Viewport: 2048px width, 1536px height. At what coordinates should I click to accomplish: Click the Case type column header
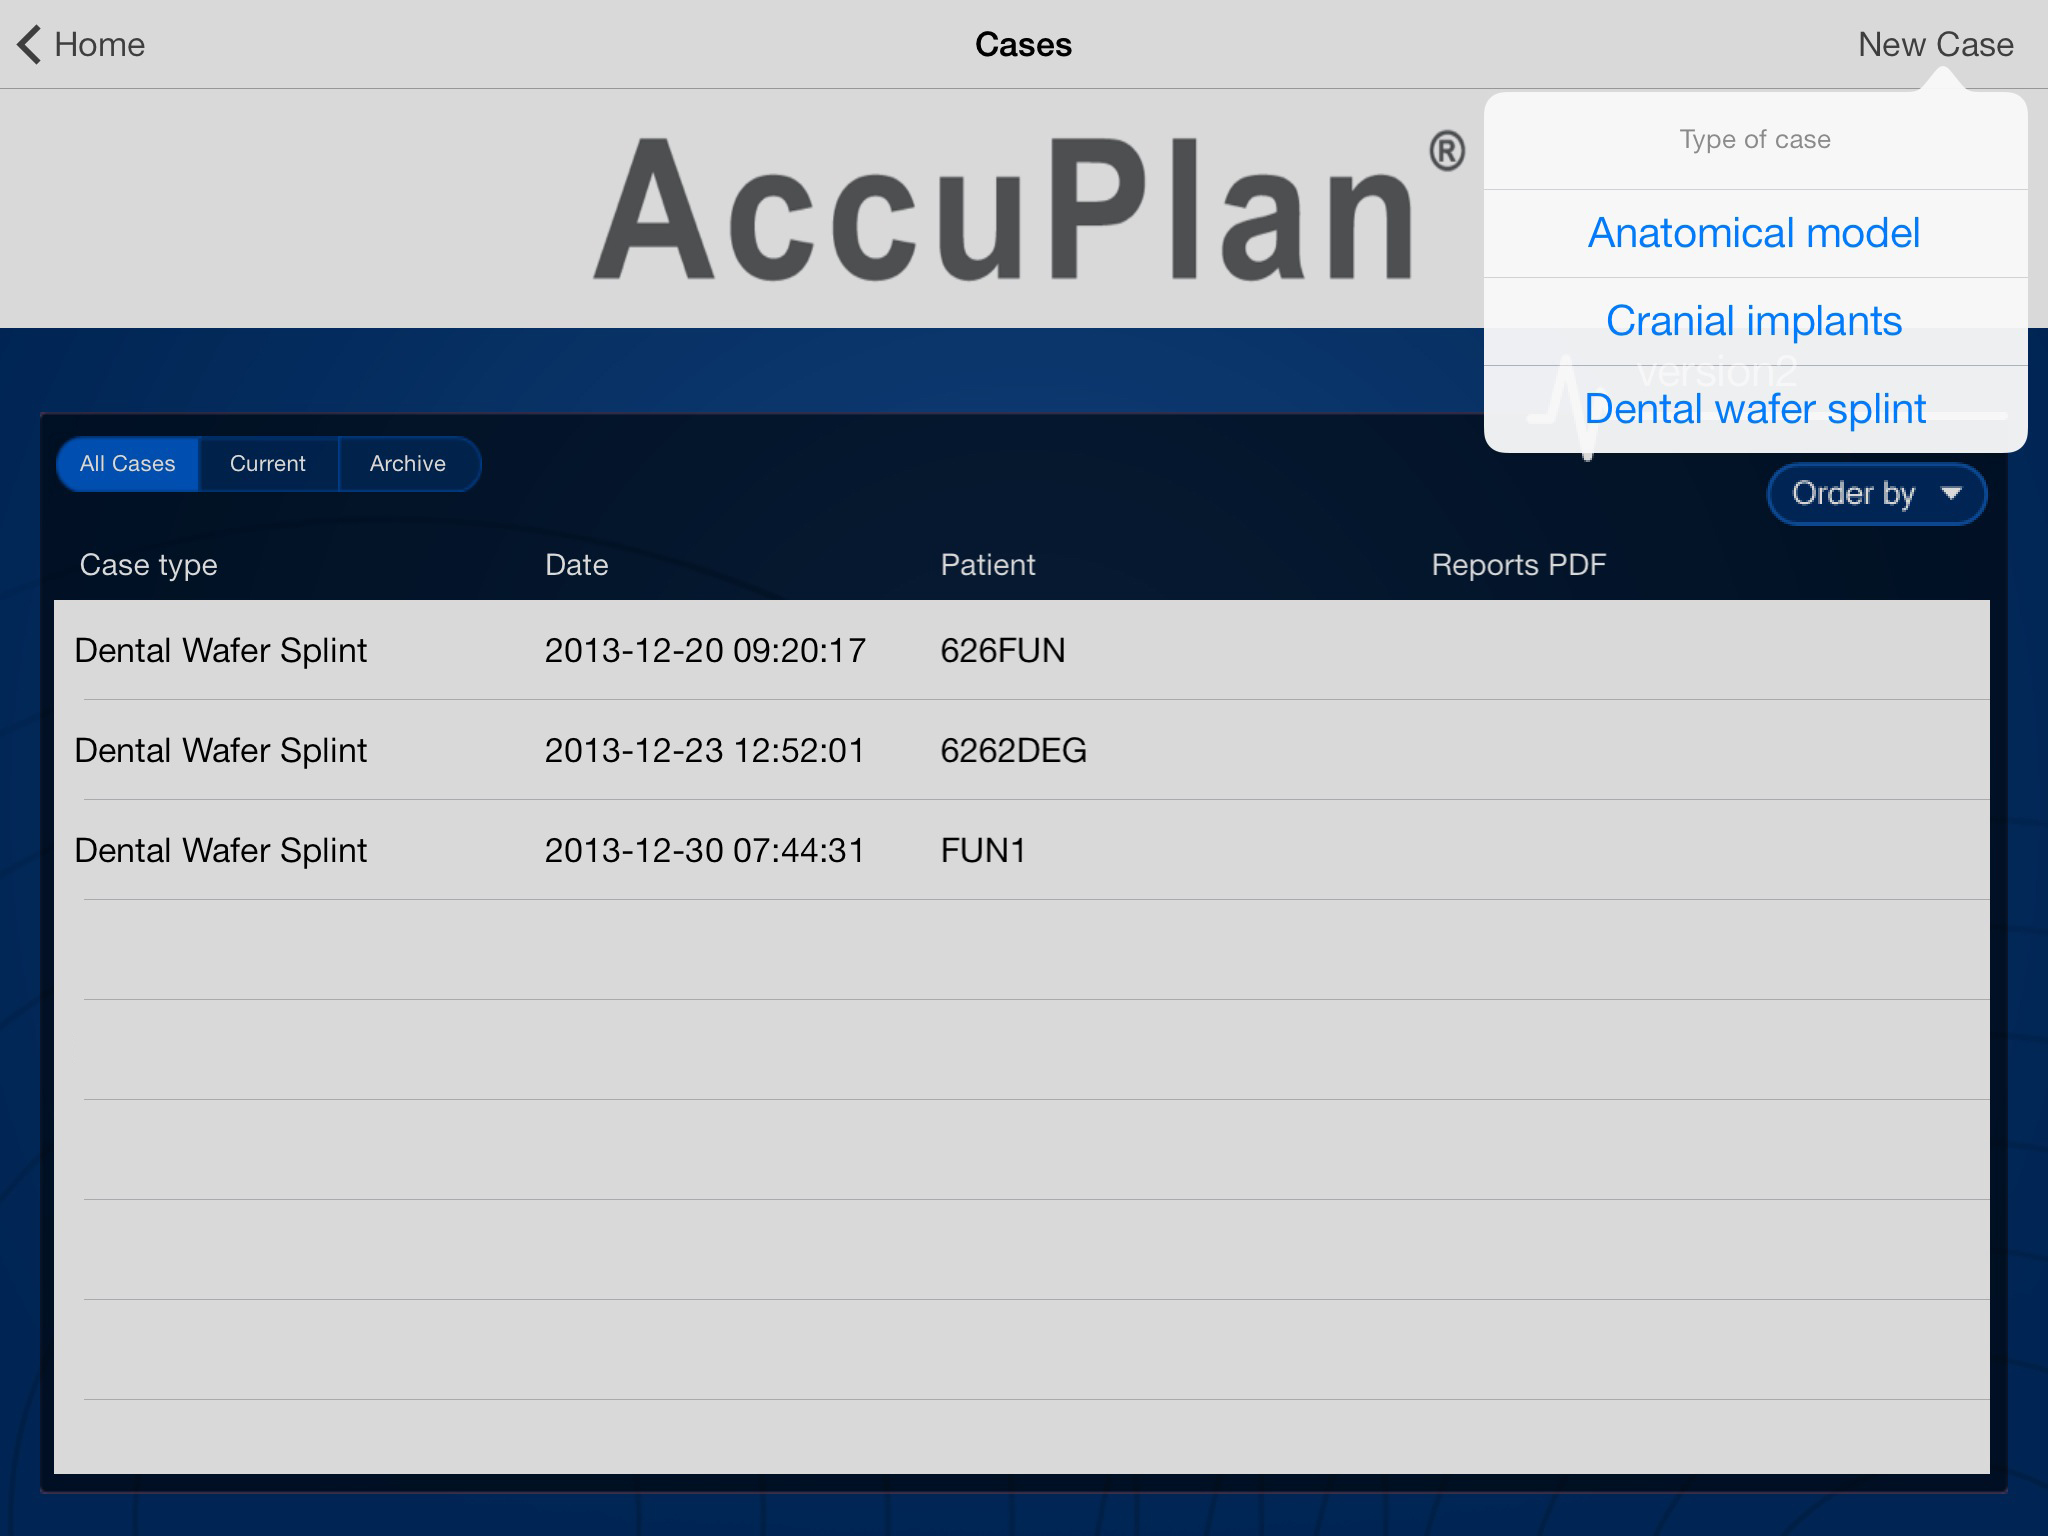pos(148,565)
